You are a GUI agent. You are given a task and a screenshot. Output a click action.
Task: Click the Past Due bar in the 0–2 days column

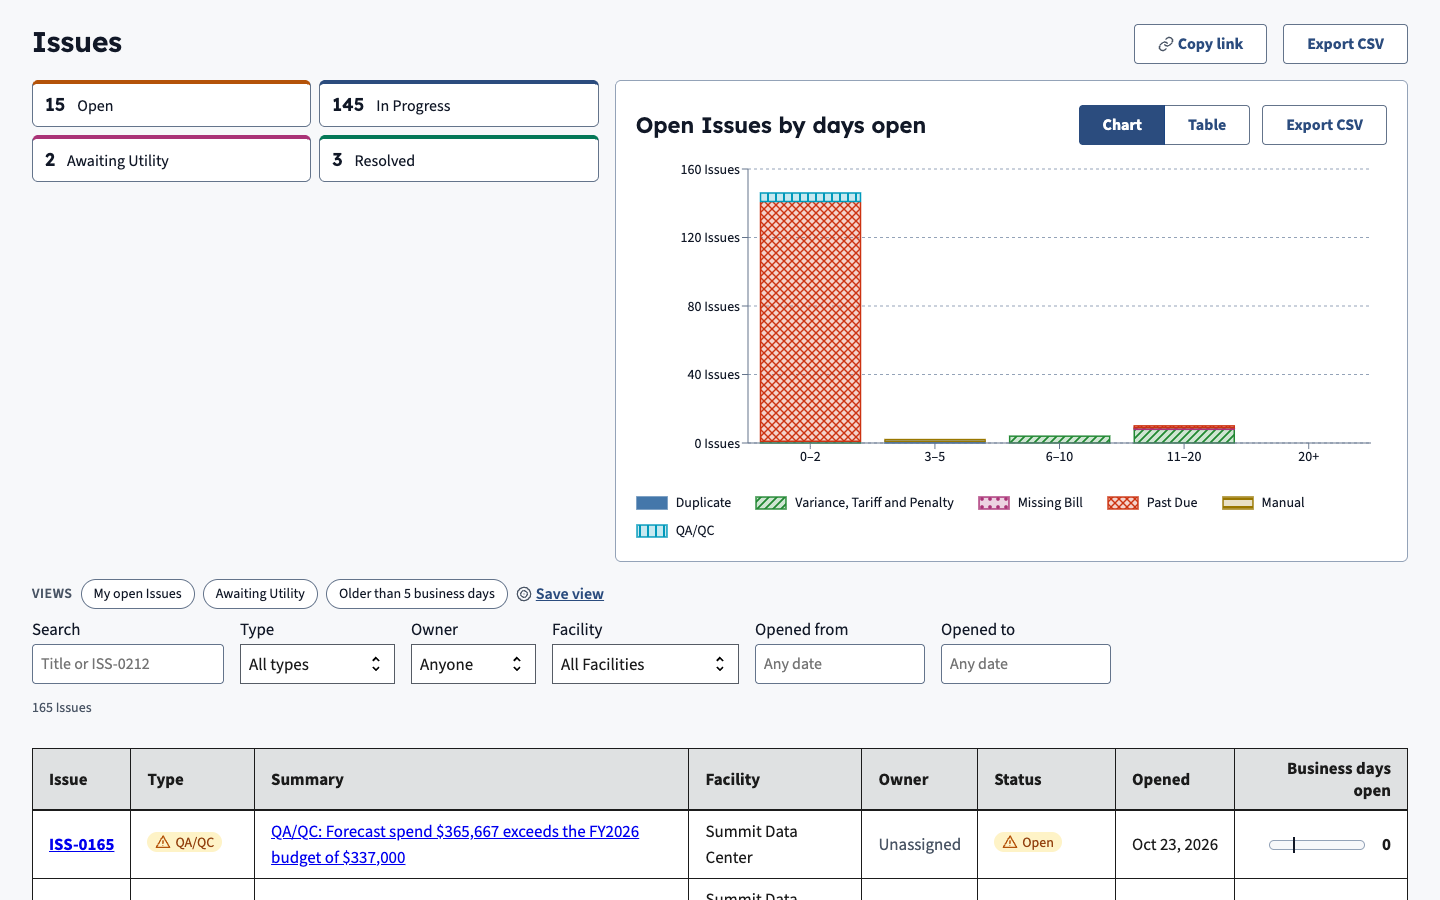810,322
